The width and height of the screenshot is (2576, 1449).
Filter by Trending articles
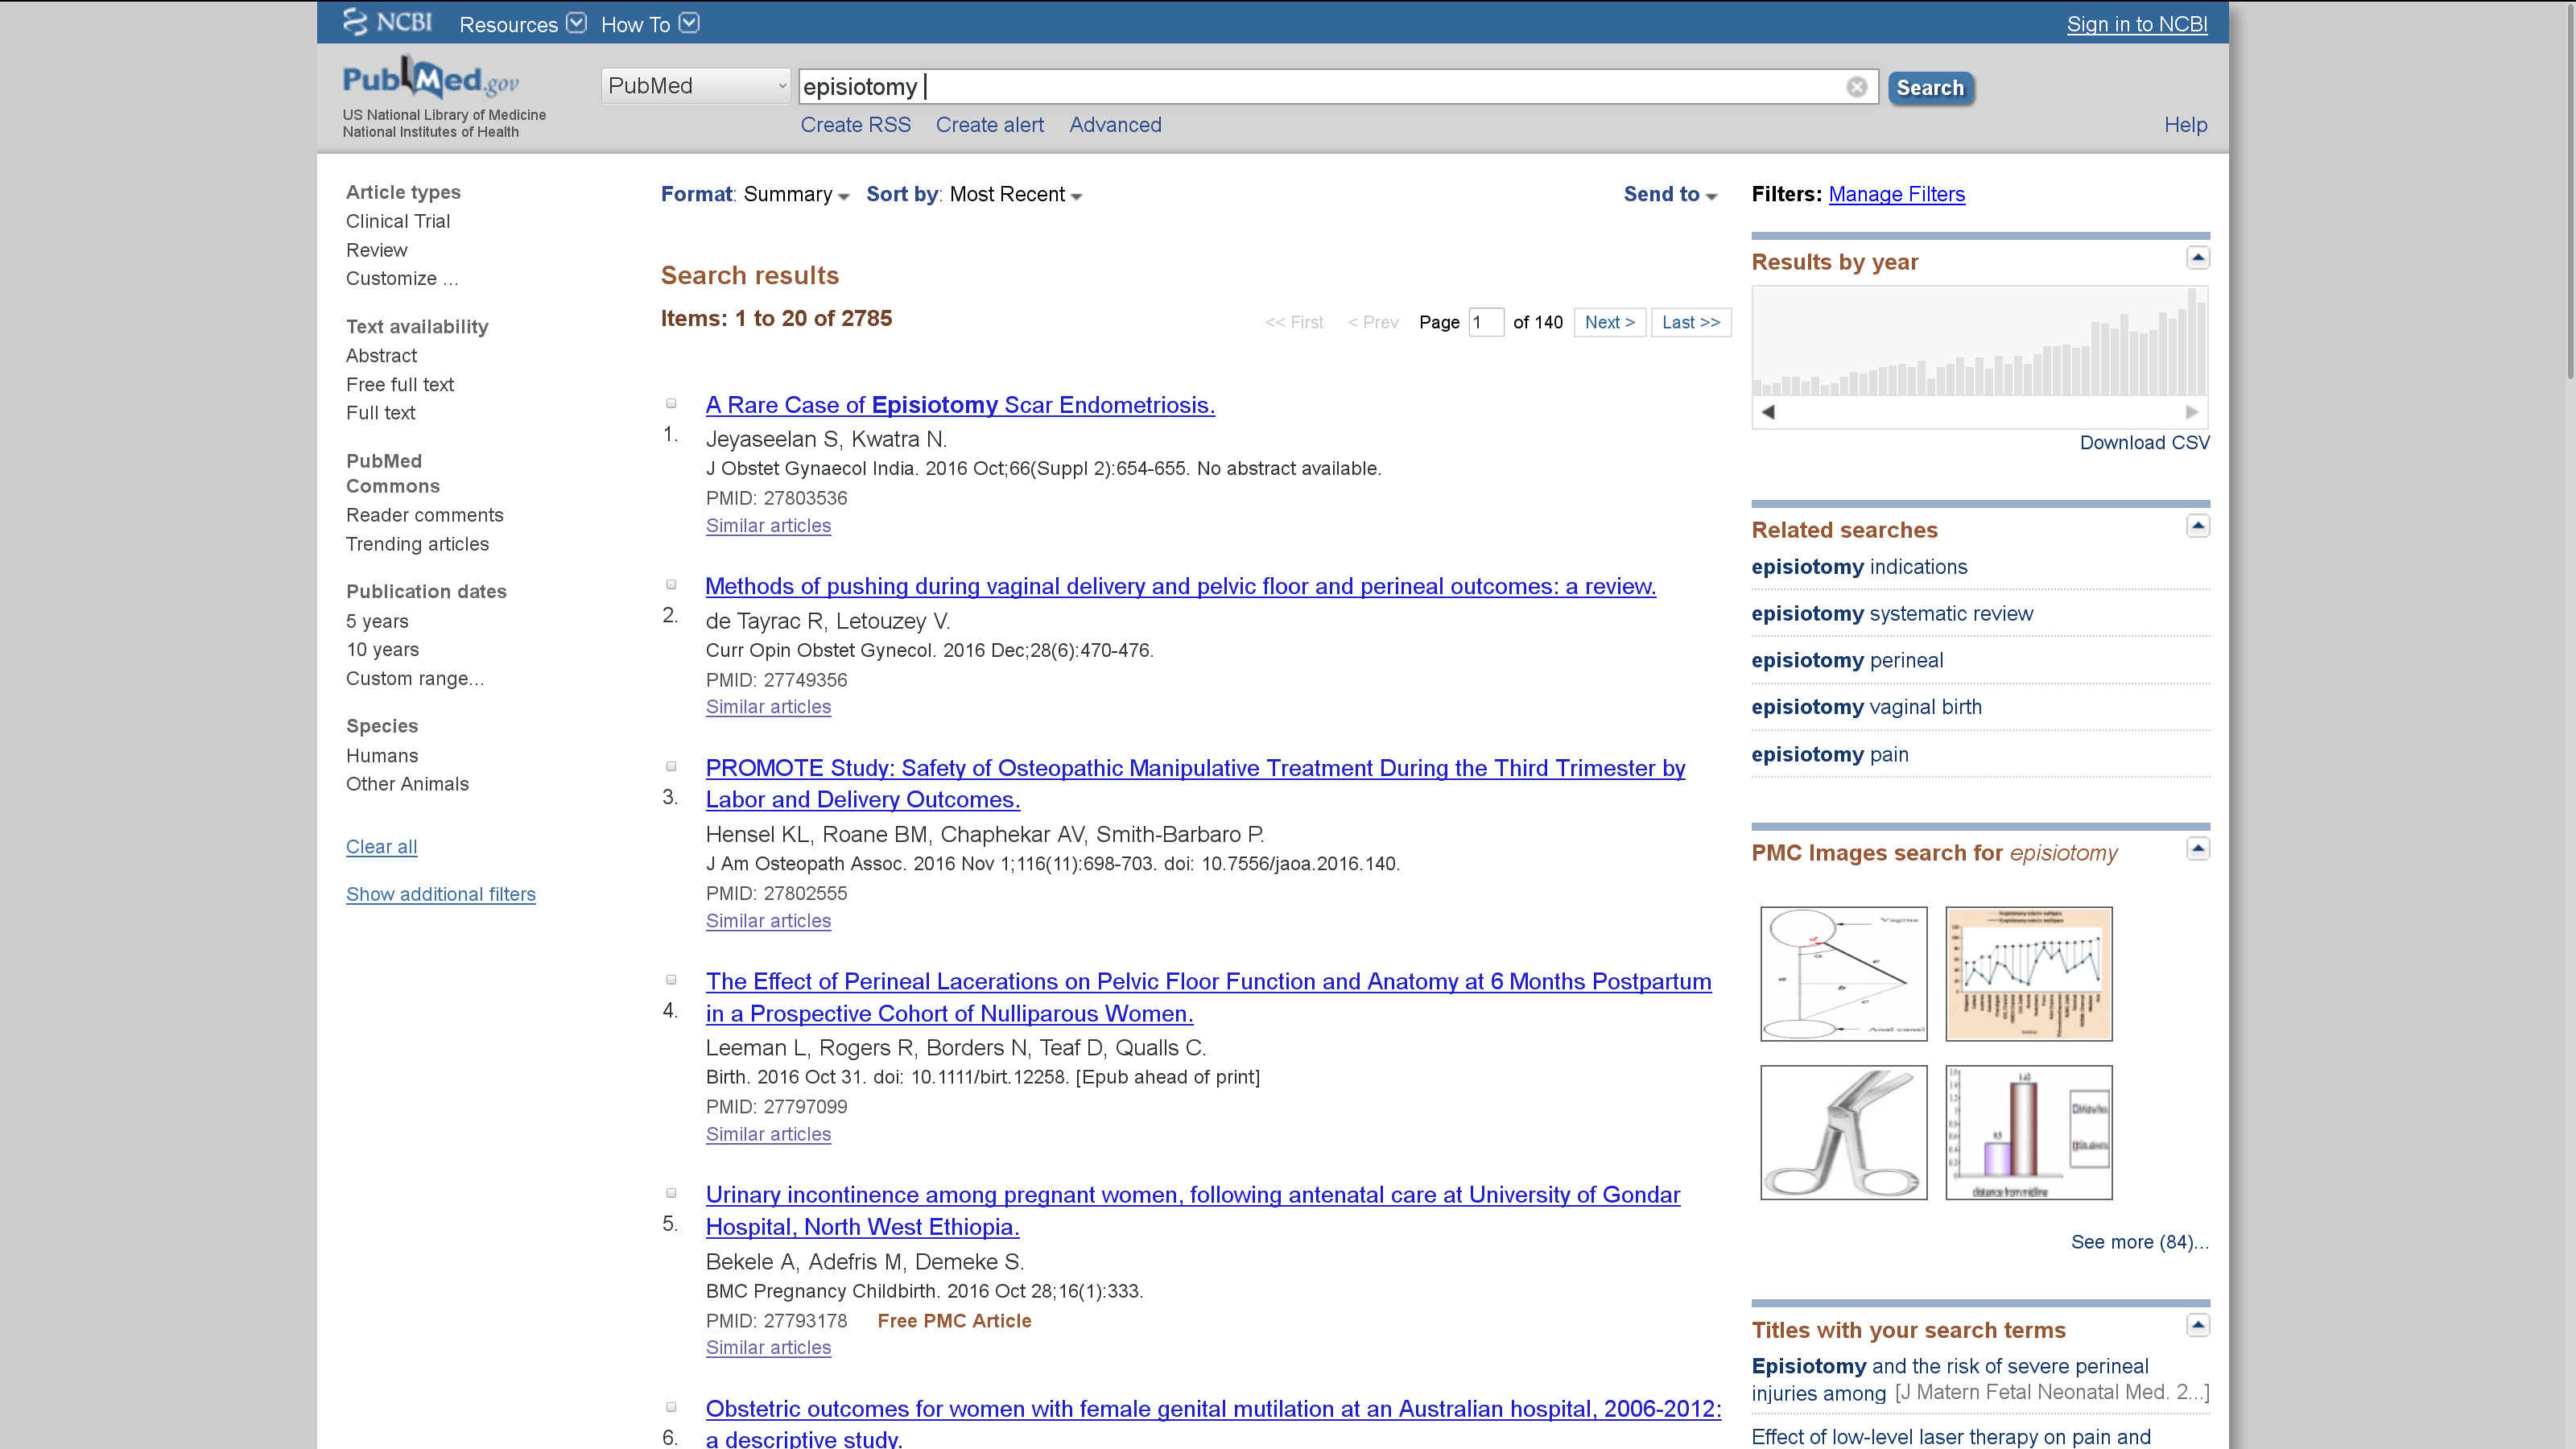417,544
